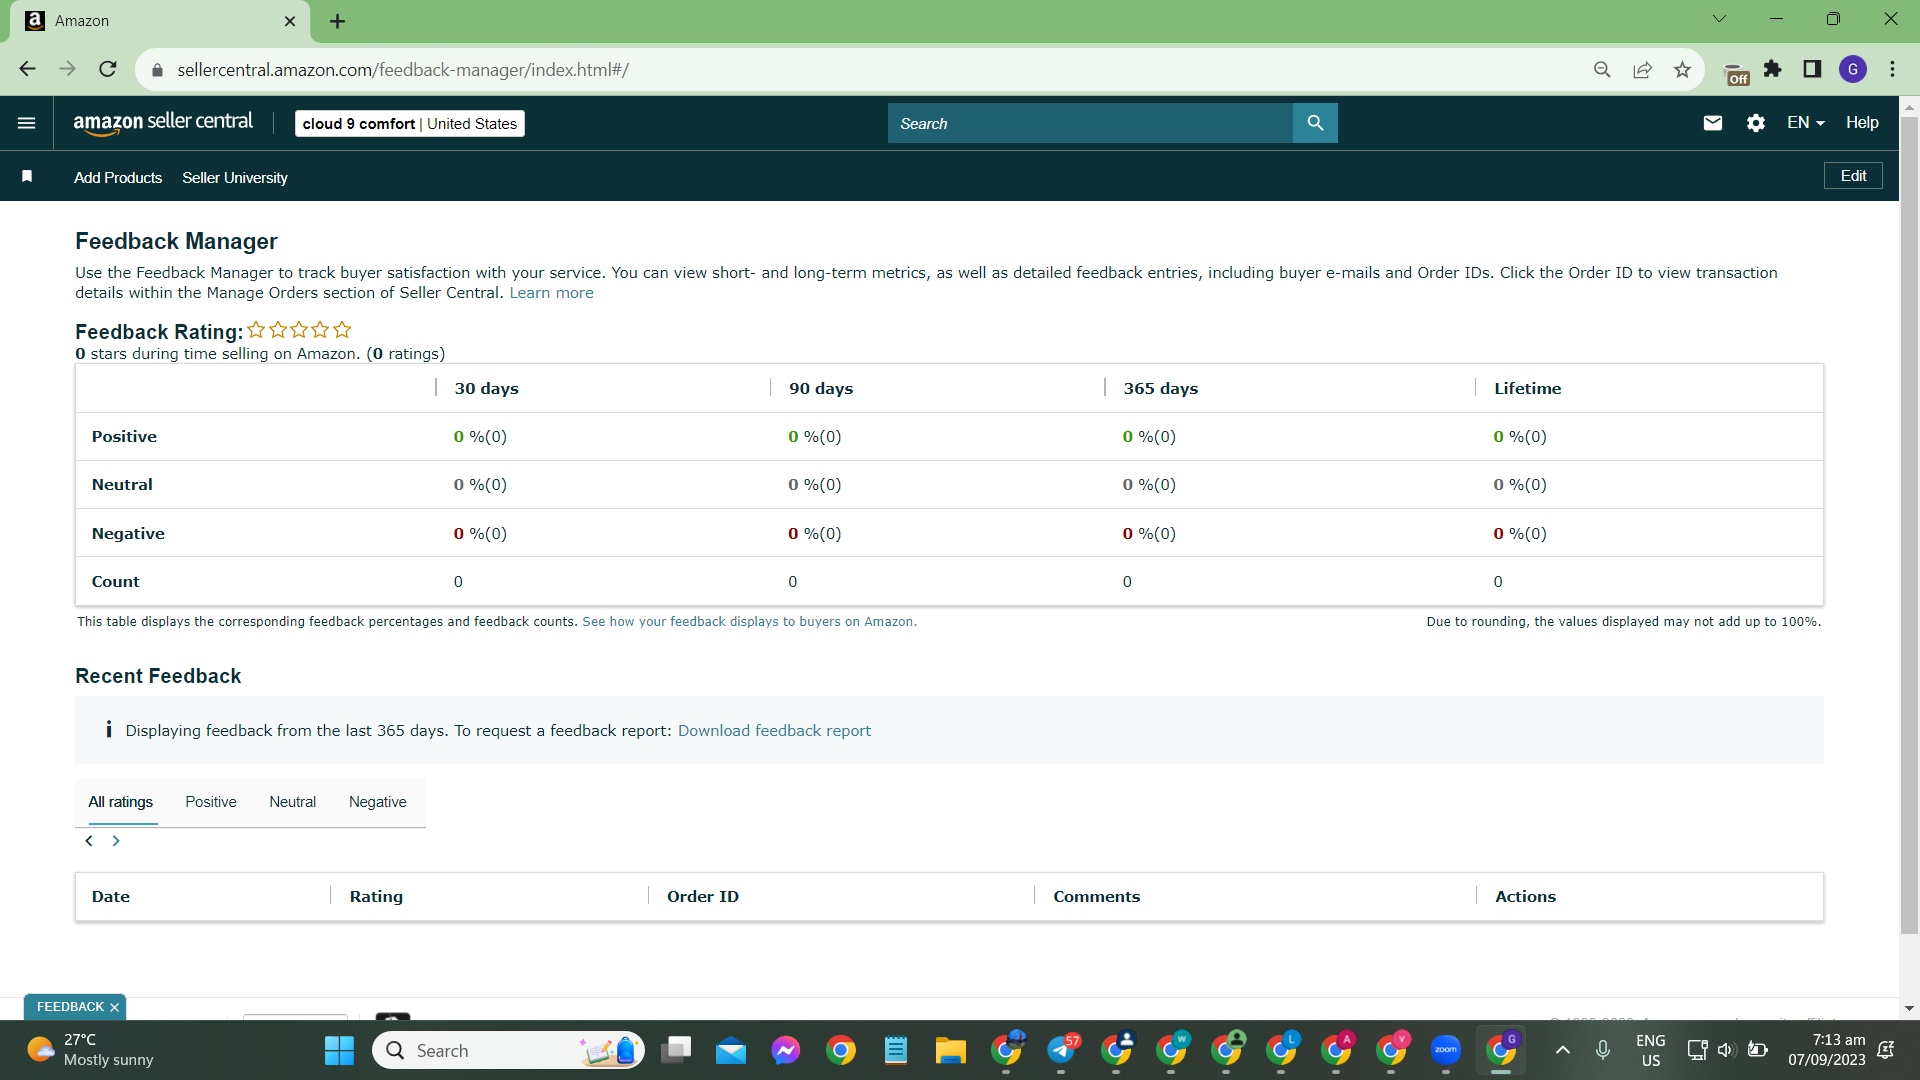1920x1080 pixels.
Task: Click the ENG US language indicator
Action: (x=1651, y=1050)
